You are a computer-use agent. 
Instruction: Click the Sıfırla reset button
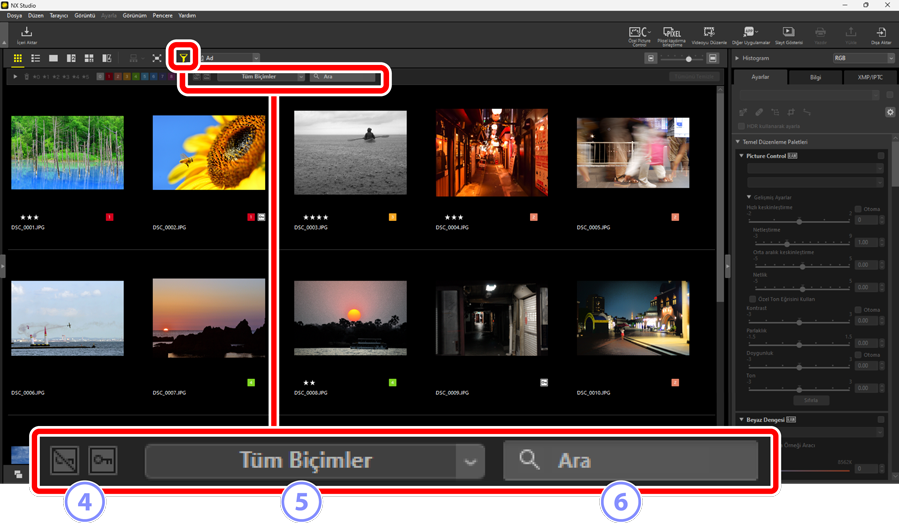(x=811, y=400)
